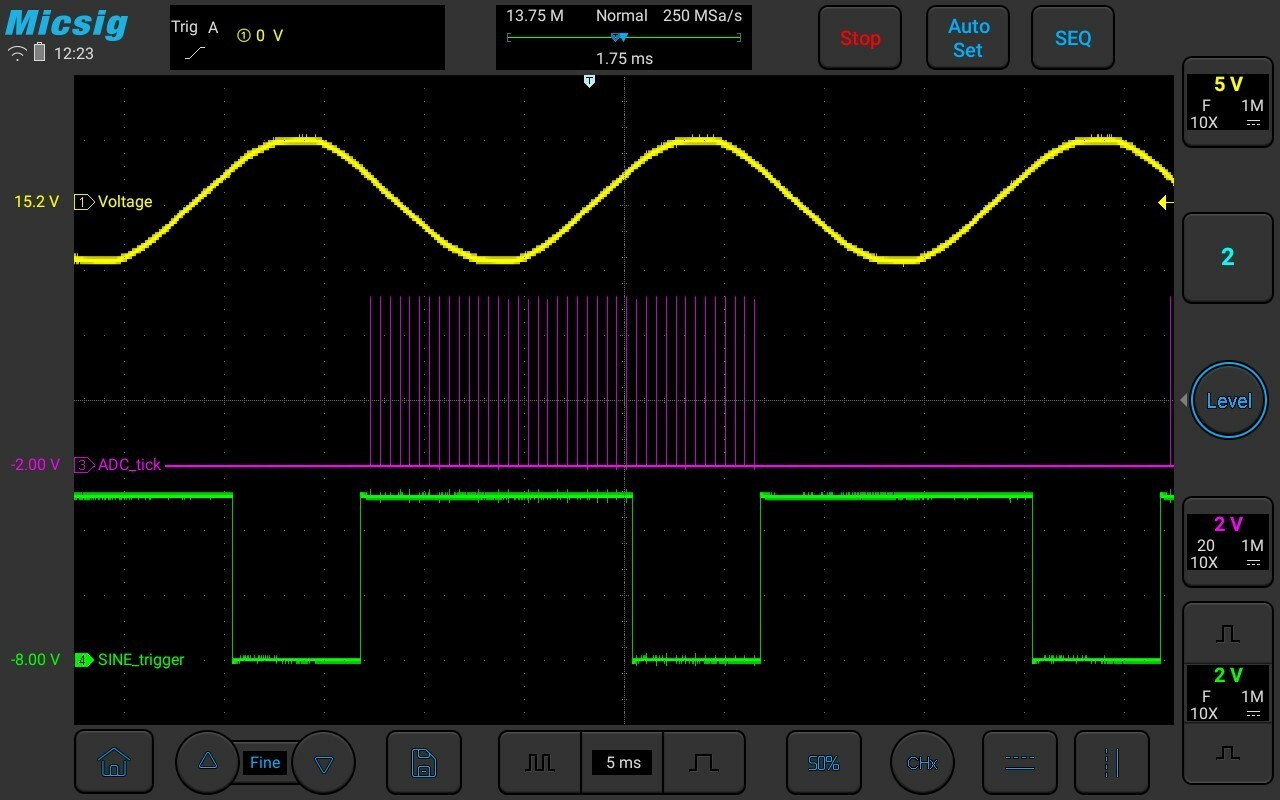Click the 13.75 M memory depth readout
Screen dimensions: 1280x800
[x=535, y=16]
